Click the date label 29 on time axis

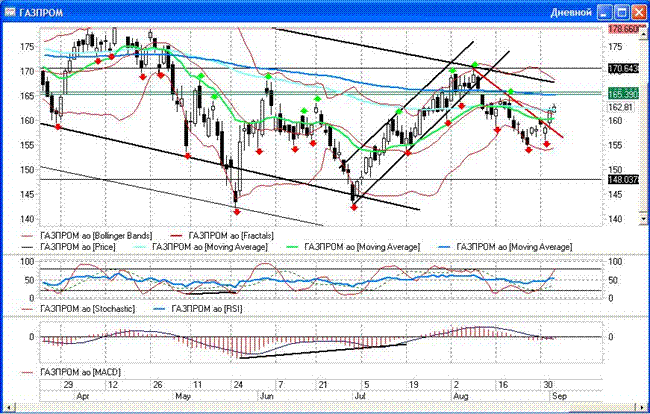[x=69, y=385]
